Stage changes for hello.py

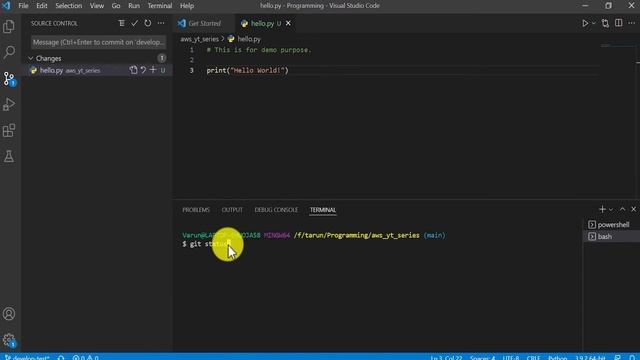[x=153, y=70]
